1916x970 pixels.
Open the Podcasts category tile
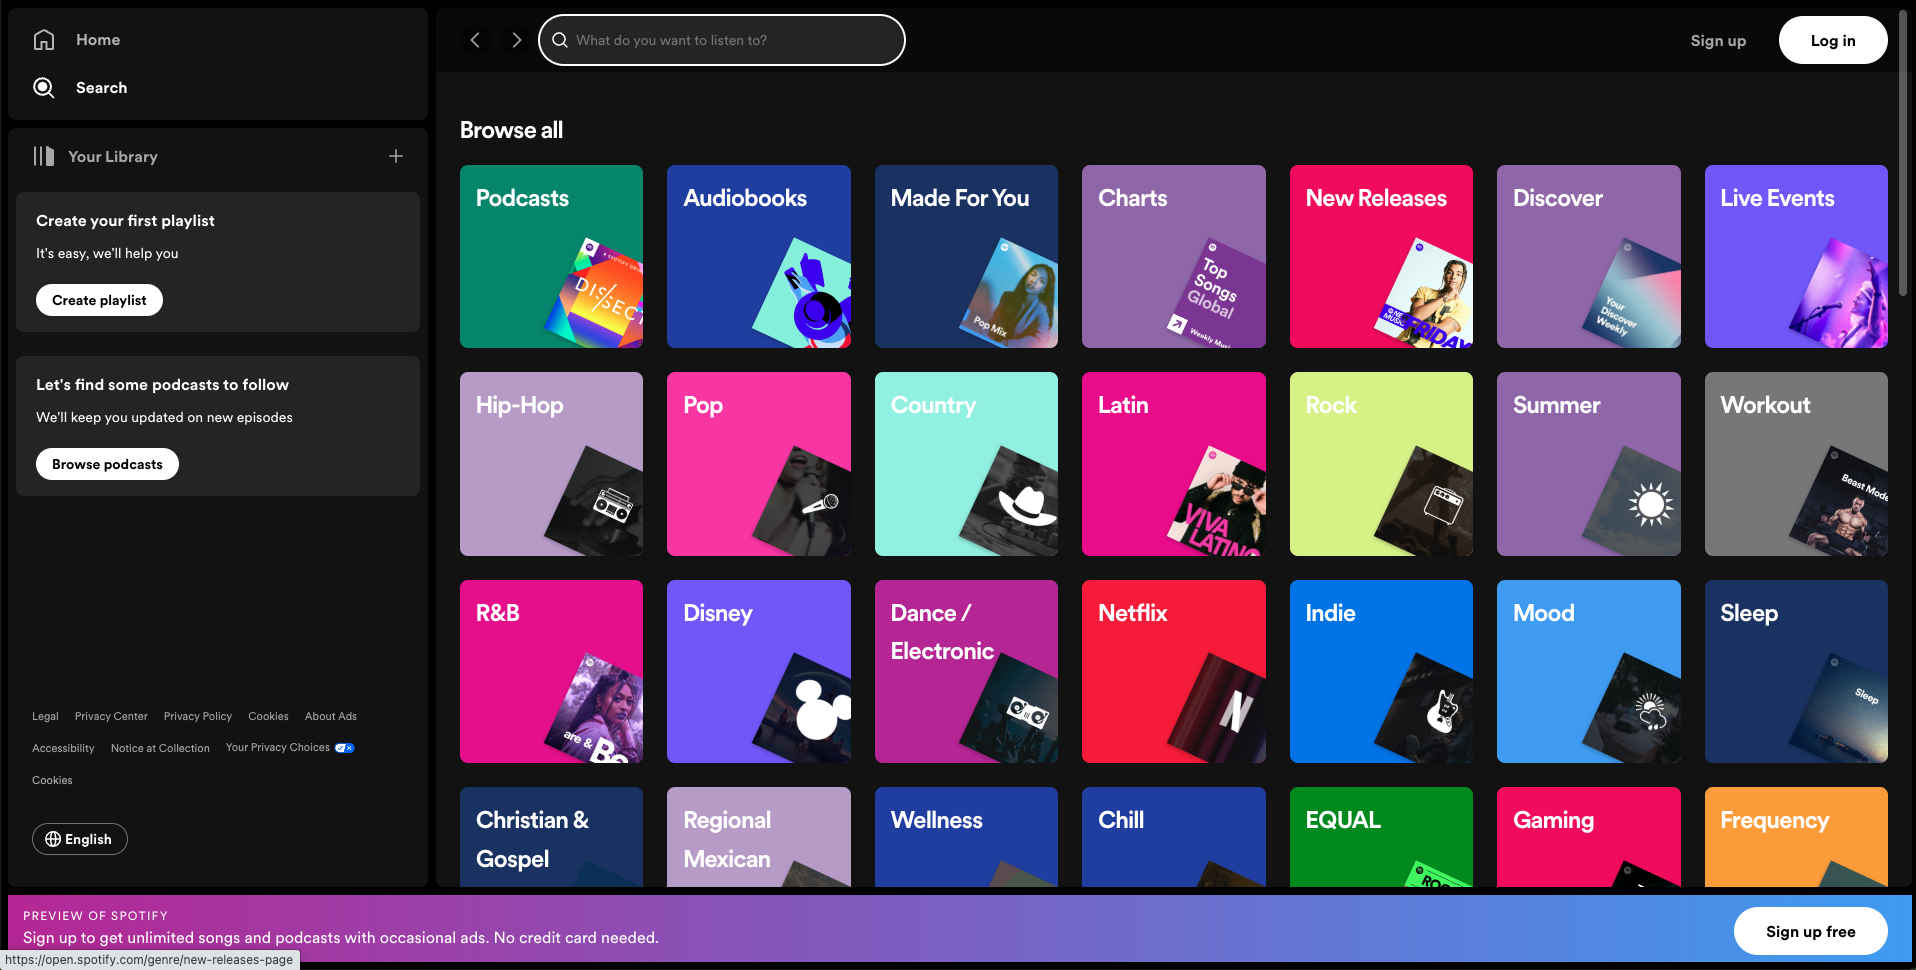tap(551, 256)
